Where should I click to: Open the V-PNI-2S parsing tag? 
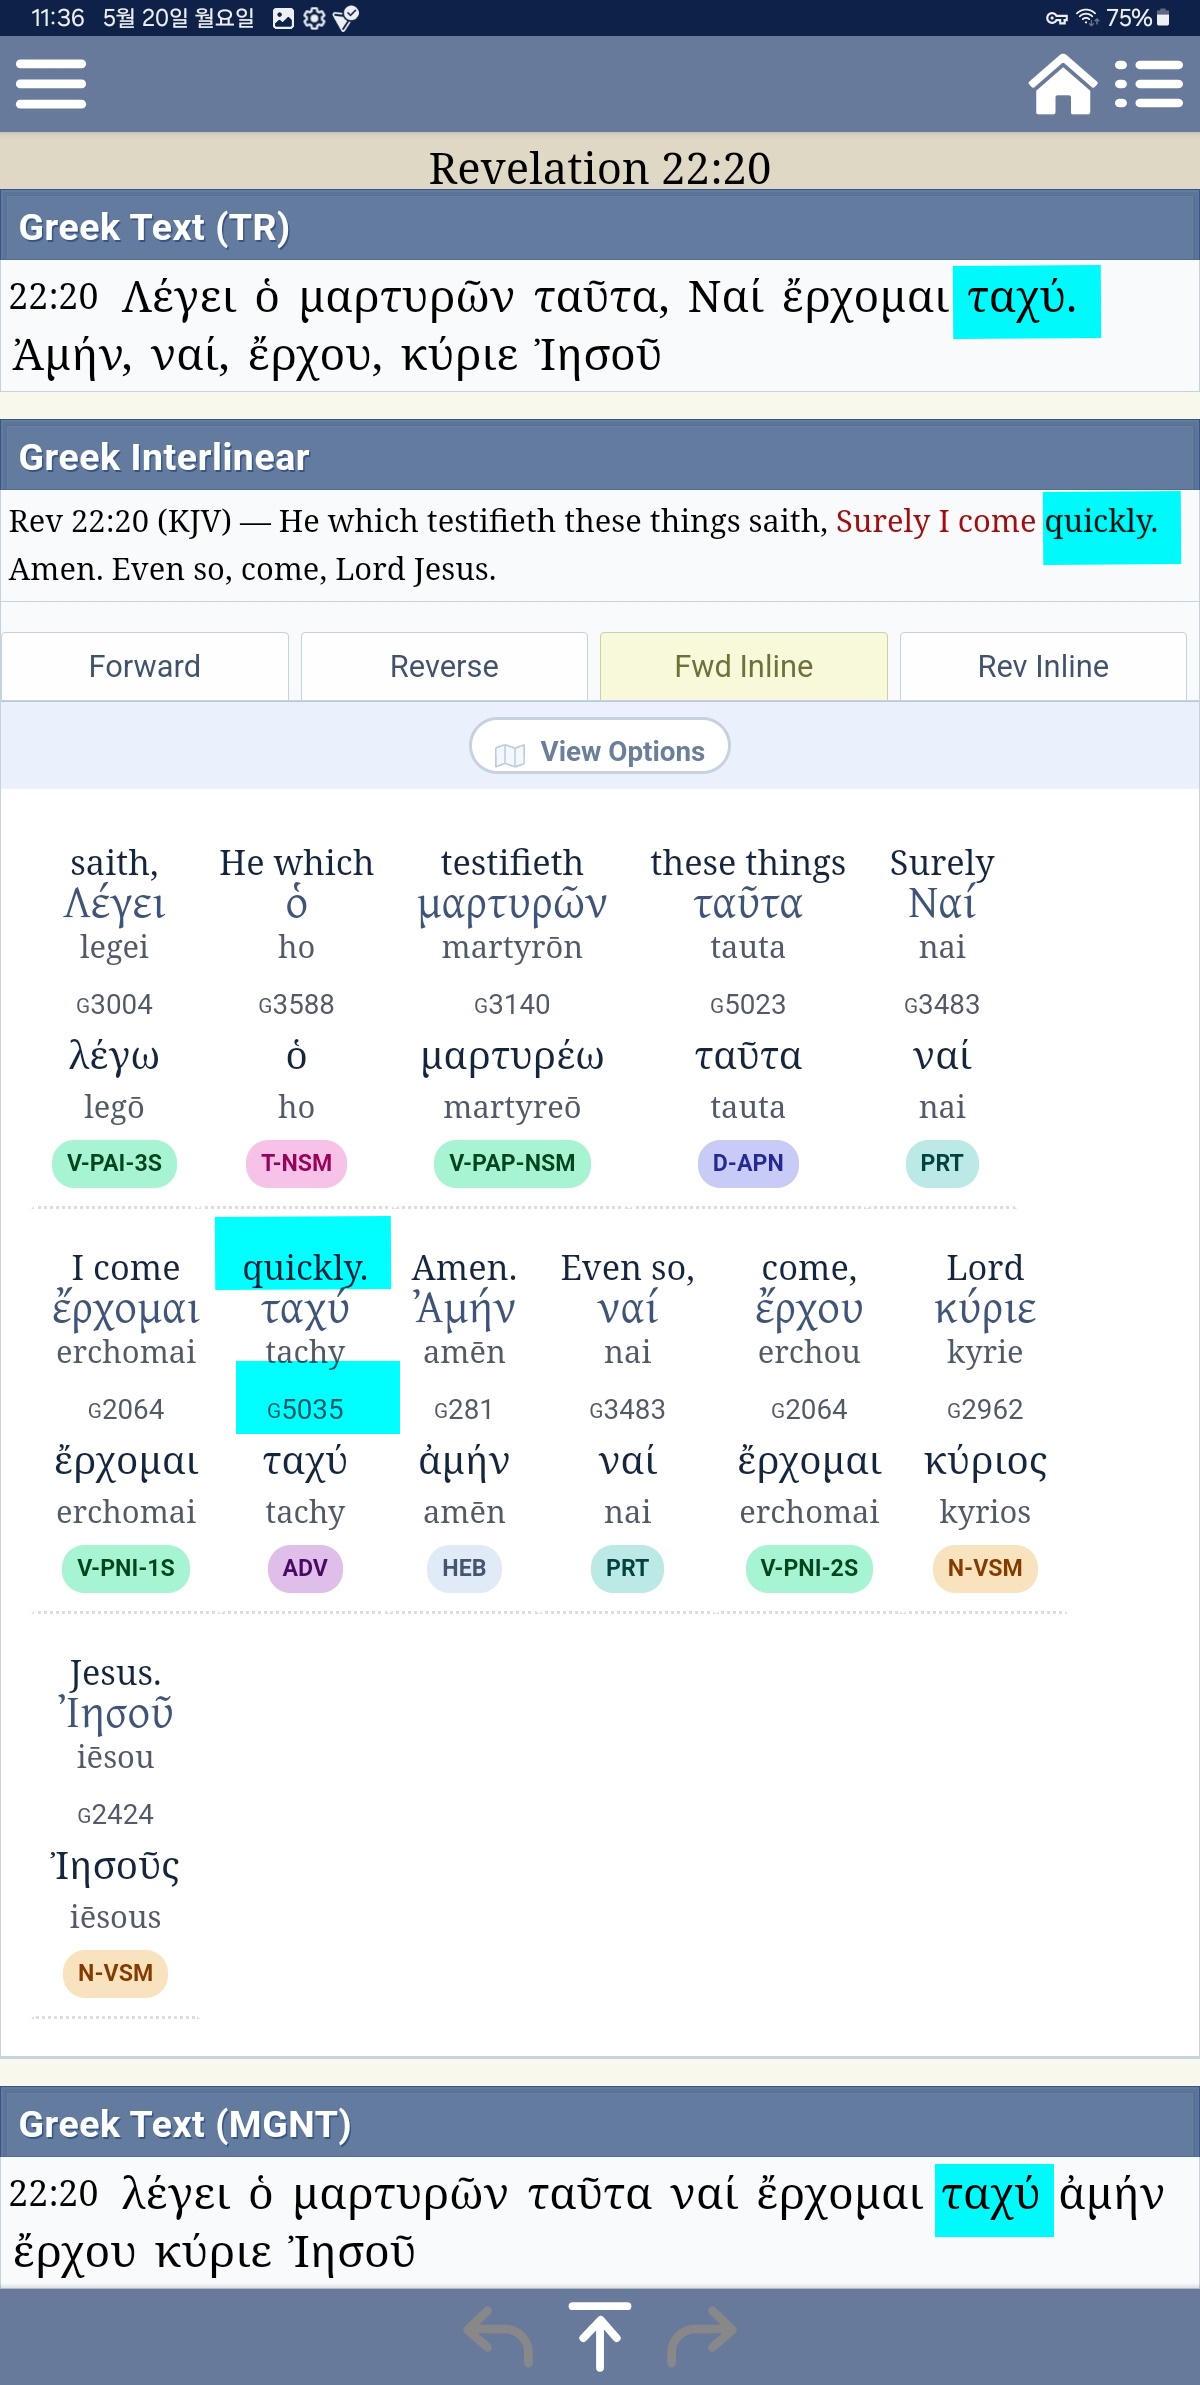[x=809, y=1568]
